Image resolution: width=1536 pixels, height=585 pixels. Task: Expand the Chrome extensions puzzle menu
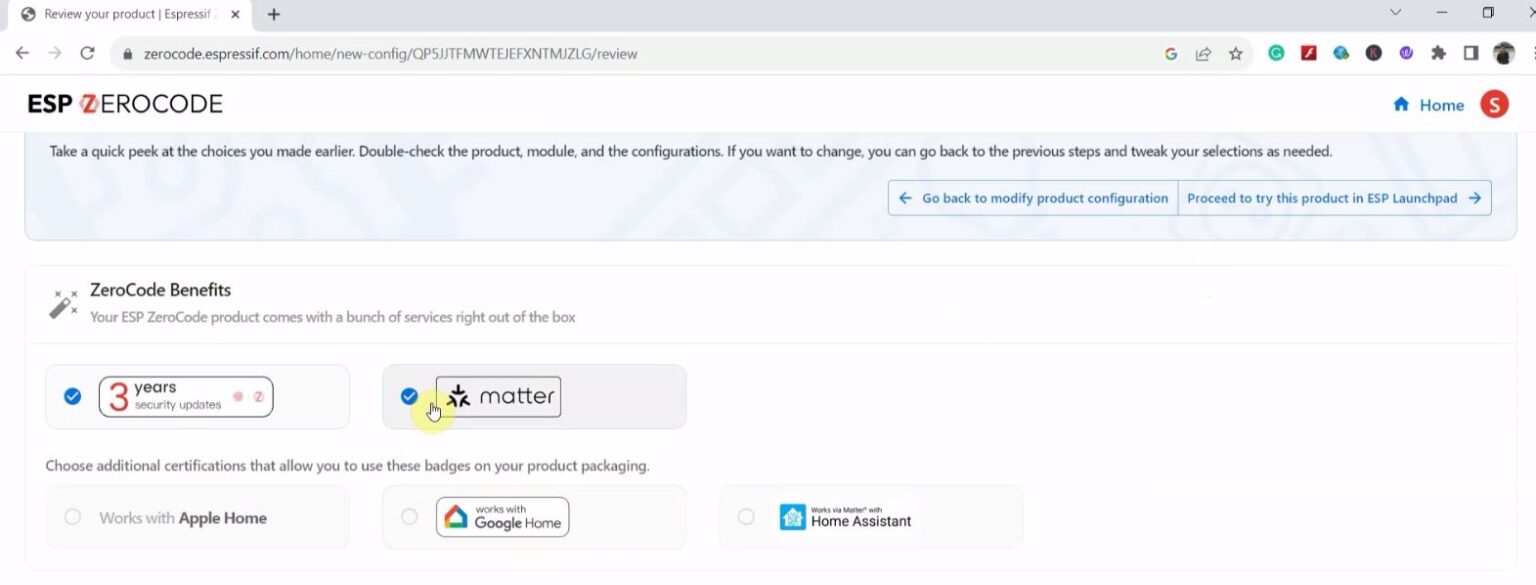pyautogui.click(x=1438, y=54)
